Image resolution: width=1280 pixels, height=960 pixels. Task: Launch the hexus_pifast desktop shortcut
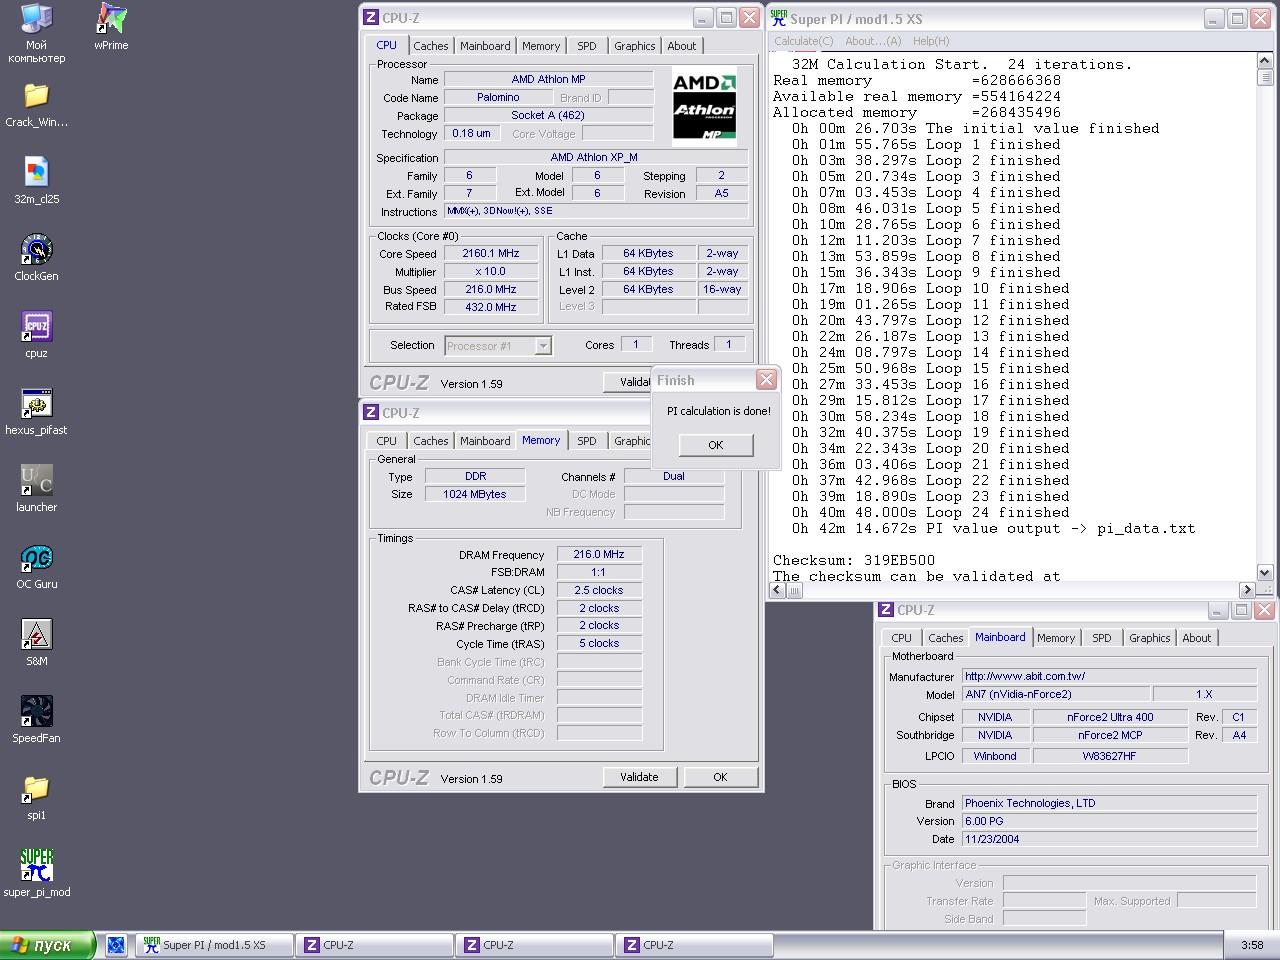click(x=36, y=412)
